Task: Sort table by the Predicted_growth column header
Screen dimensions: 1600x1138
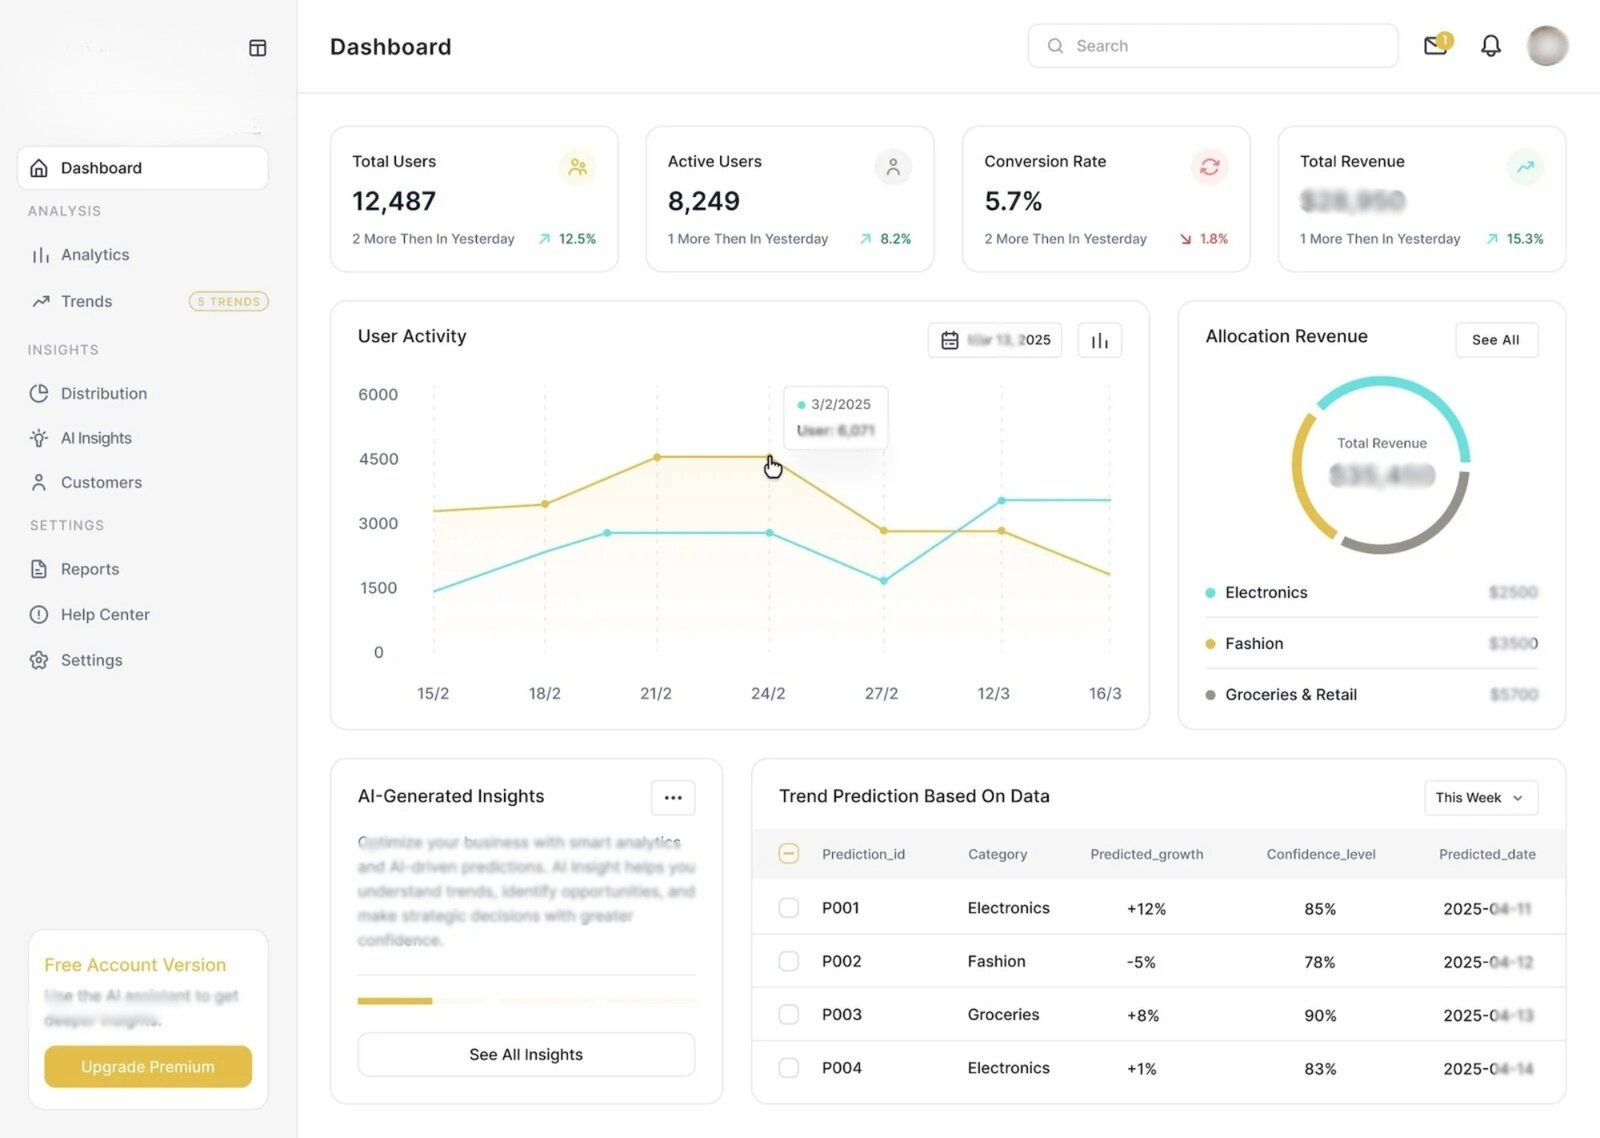Action: click(1146, 854)
